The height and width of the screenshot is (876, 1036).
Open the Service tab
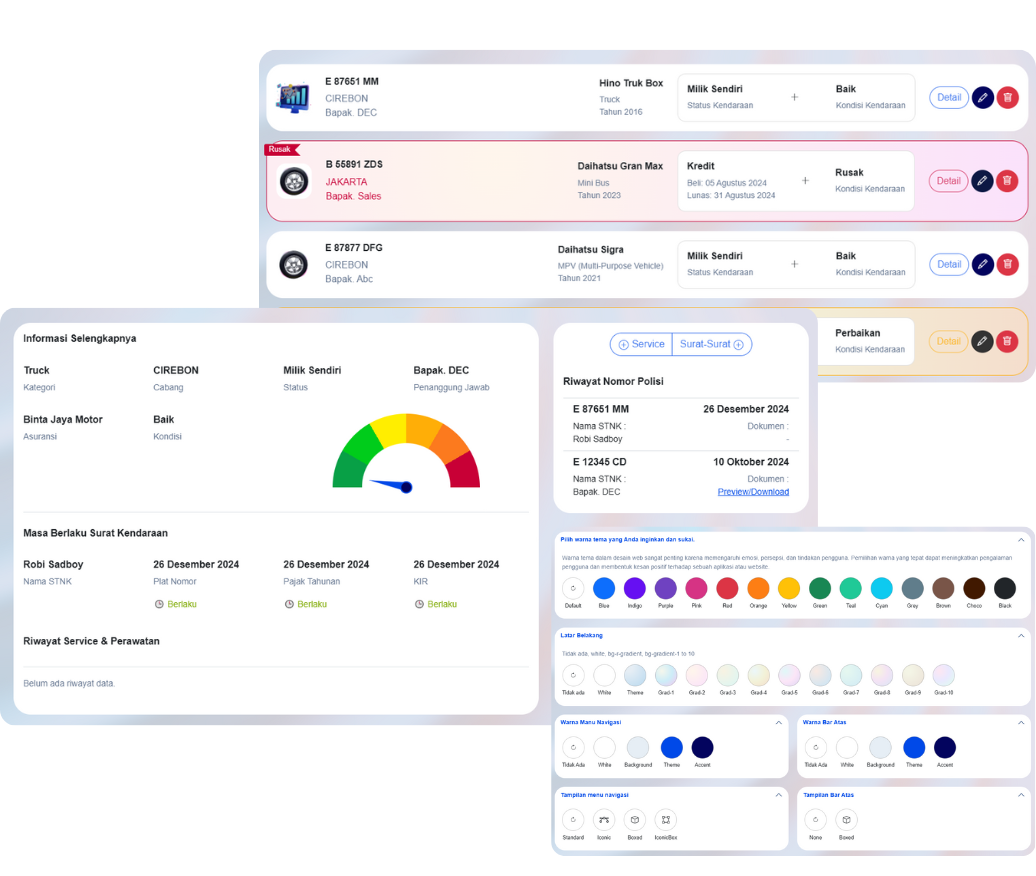coord(641,344)
